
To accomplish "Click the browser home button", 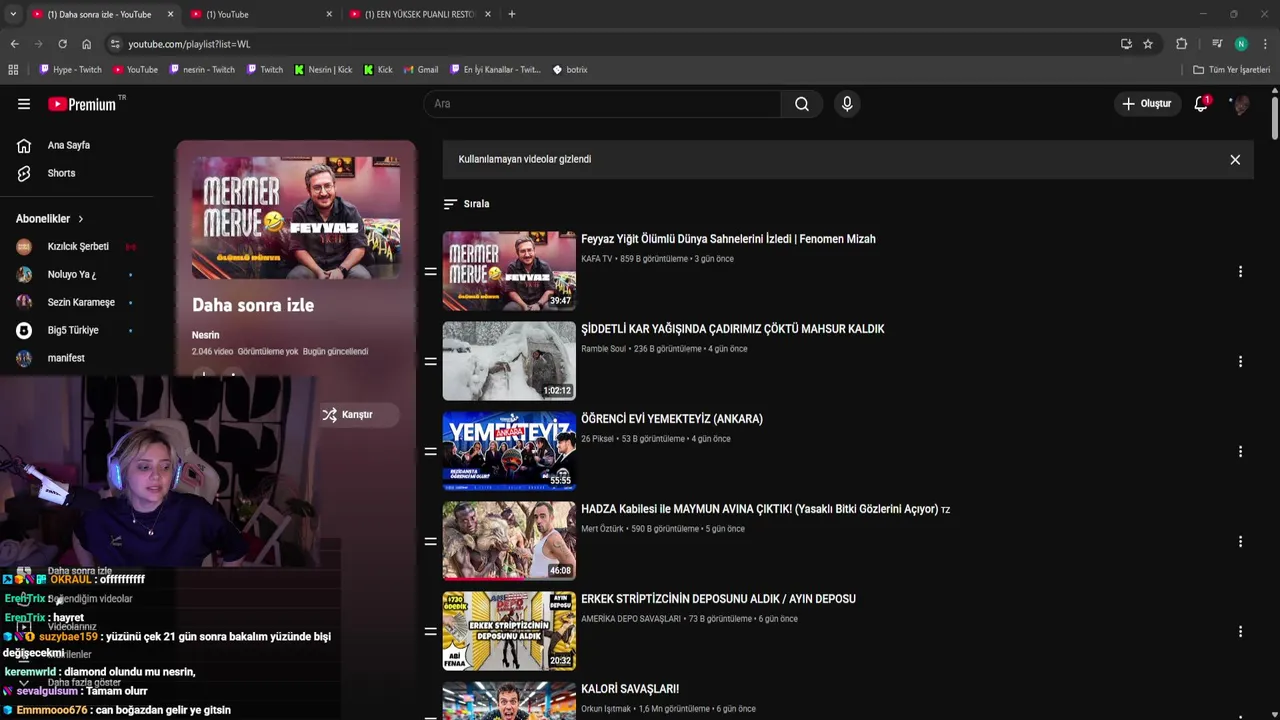I will (86, 44).
